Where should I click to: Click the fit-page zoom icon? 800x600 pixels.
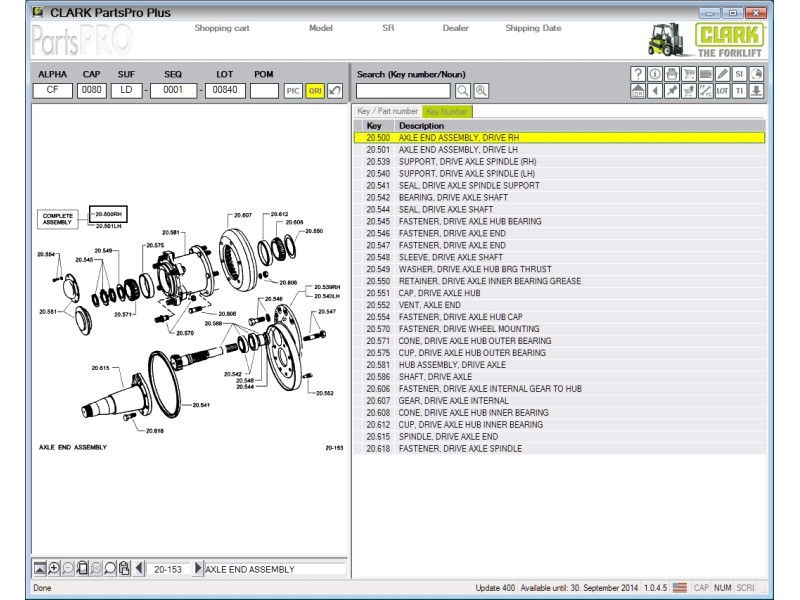click(x=82, y=568)
